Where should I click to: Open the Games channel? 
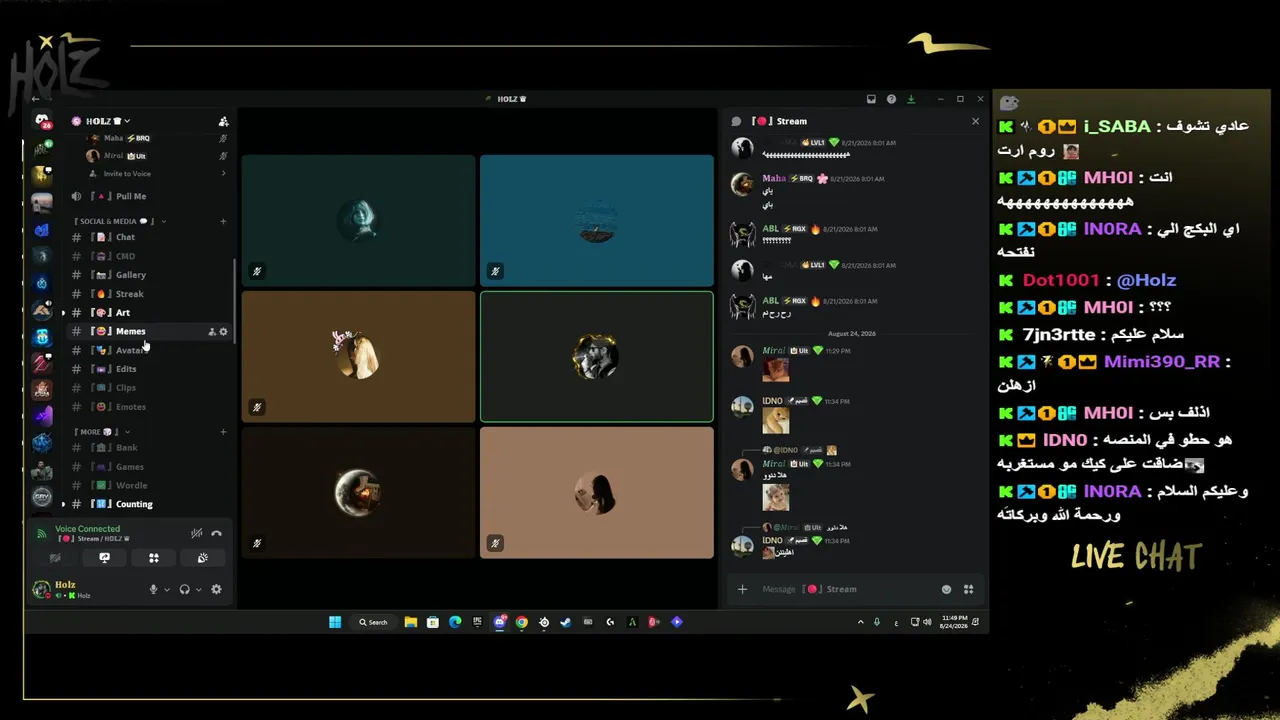click(150, 467)
